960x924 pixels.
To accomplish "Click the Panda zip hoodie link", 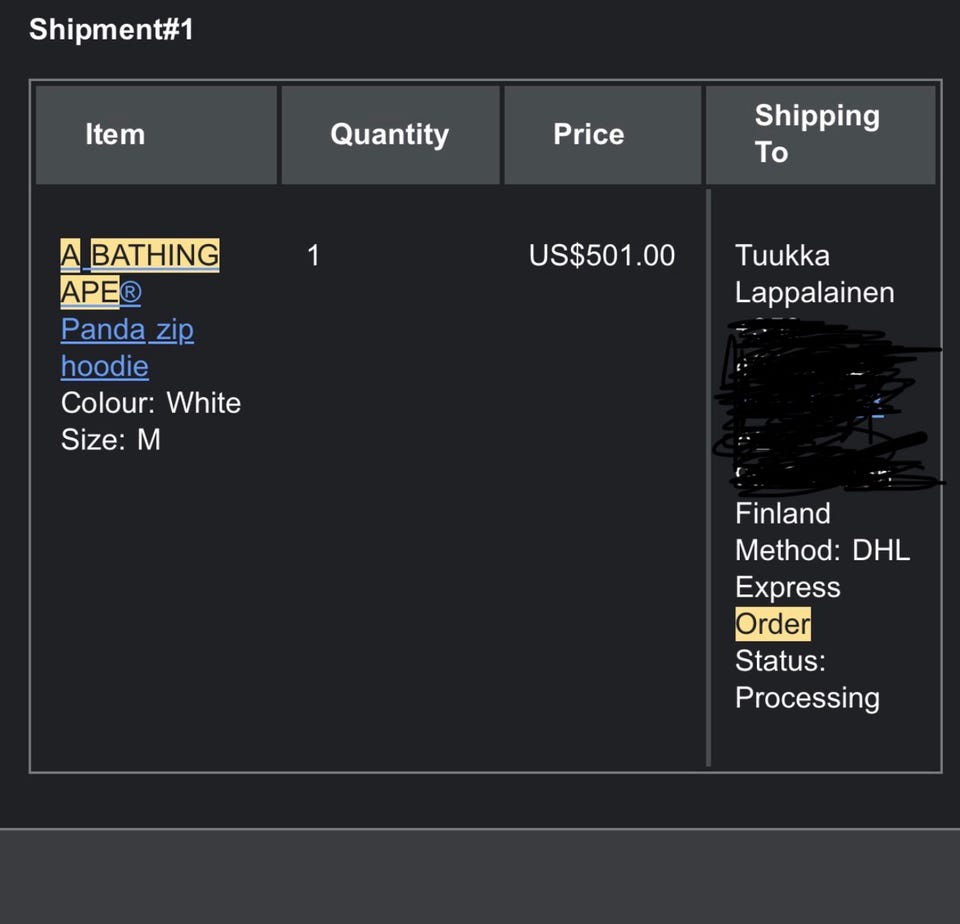I will click(x=127, y=348).
